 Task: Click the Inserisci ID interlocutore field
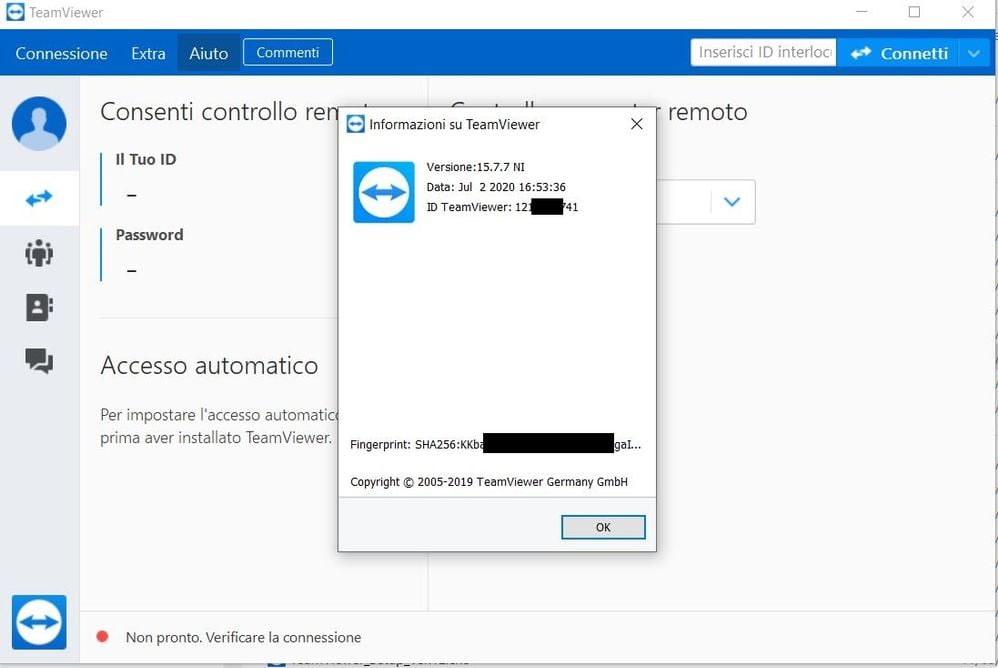(763, 52)
